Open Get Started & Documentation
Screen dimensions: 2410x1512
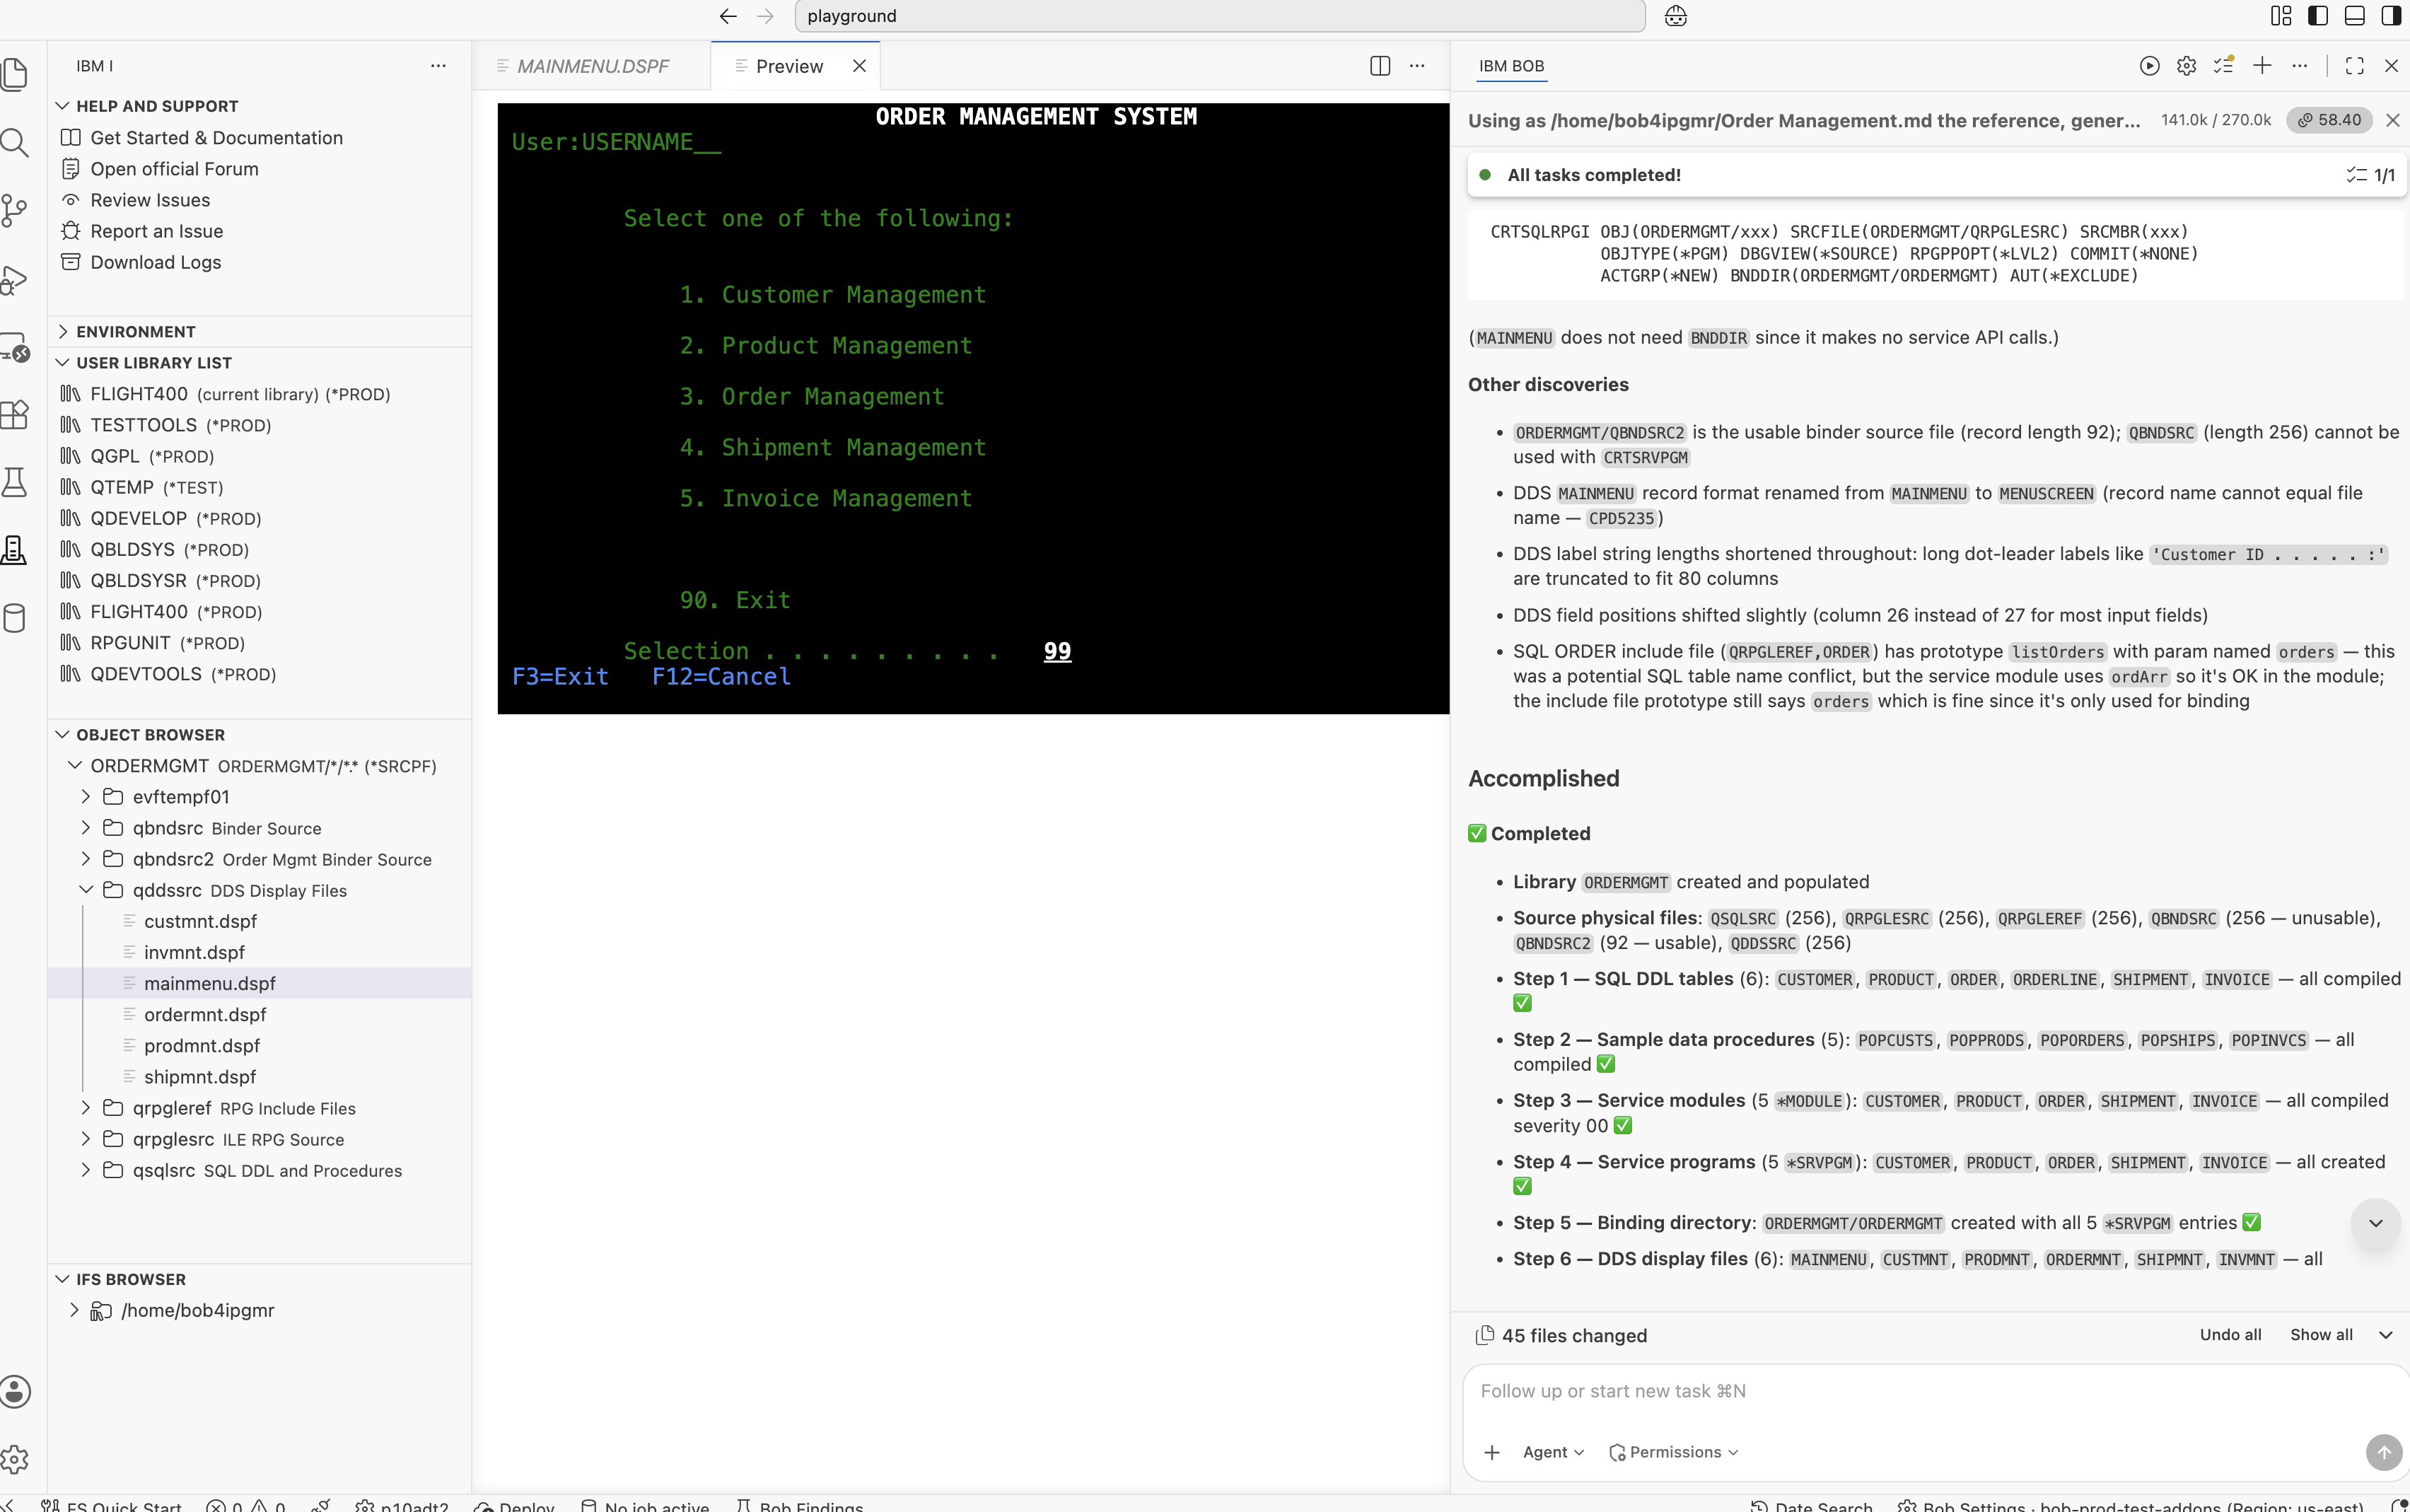point(216,138)
